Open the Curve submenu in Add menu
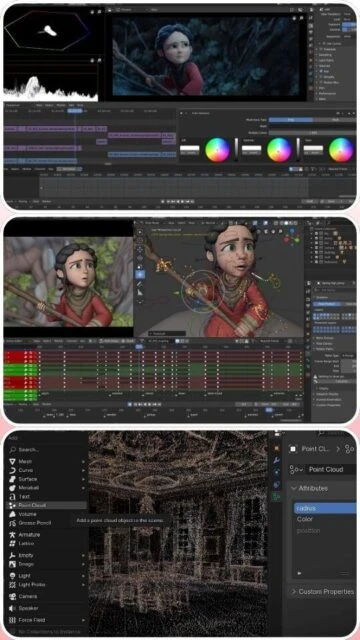This screenshot has height=640, width=360. pyautogui.click(x=47, y=470)
